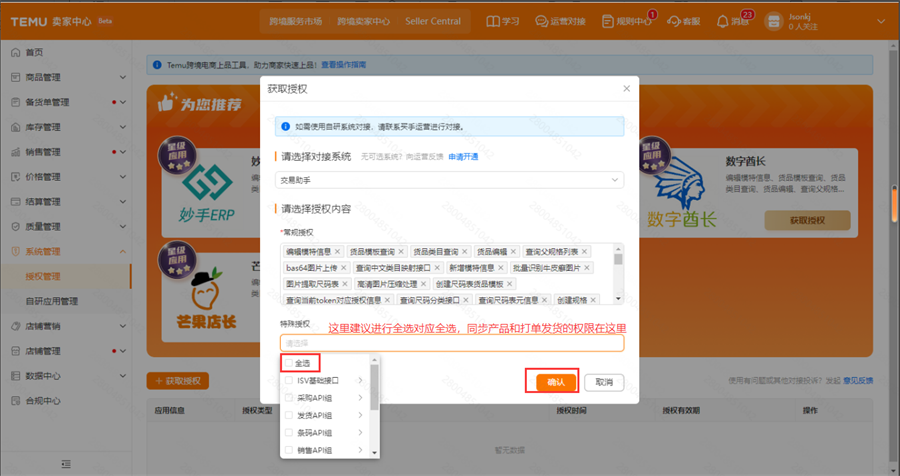Click the 价格管理 sidebar icon
The height and width of the screenshot is (476, 900).
[x=15, y=177]
